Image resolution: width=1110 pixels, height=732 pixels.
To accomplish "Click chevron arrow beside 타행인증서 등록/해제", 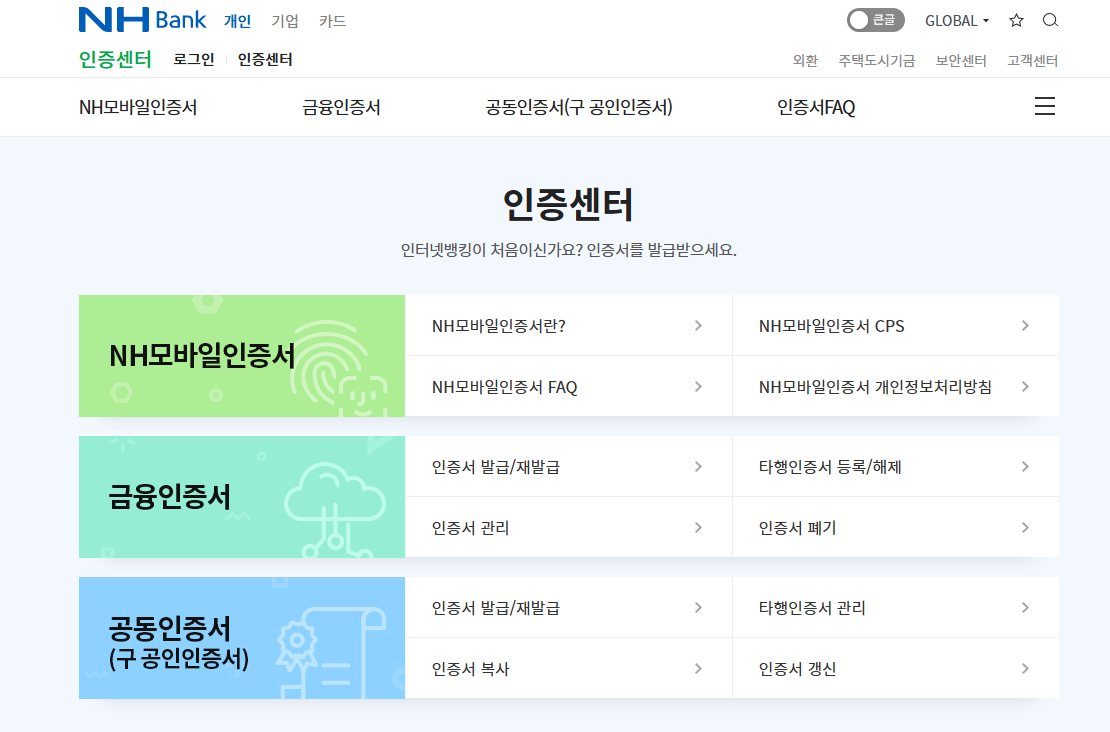I will point(1025,467).
